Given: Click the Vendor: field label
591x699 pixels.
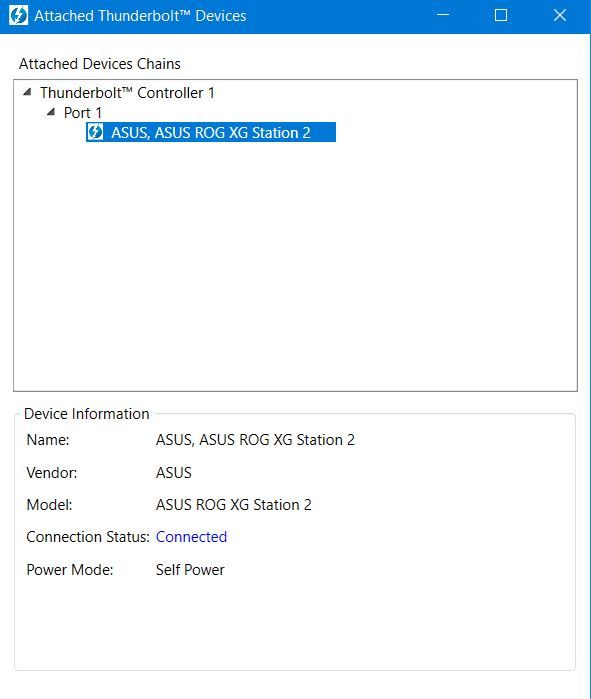Looking at the screenshot, I should pyautogui.click(x=52, y=473).
